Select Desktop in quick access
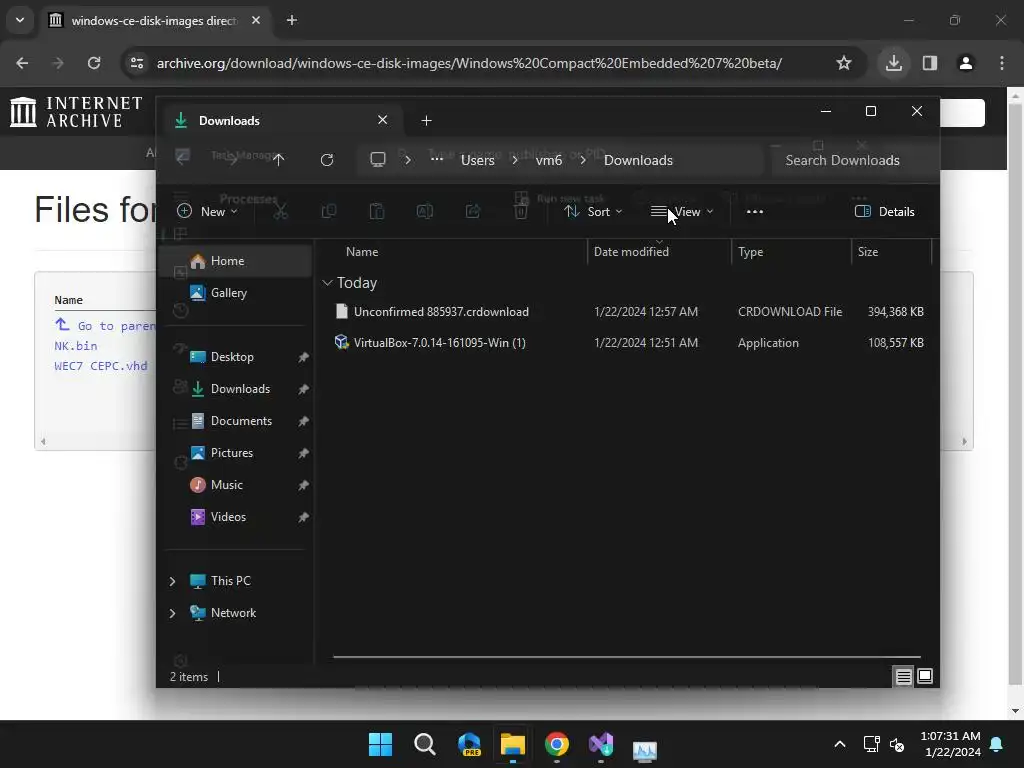 pos(236,357)
